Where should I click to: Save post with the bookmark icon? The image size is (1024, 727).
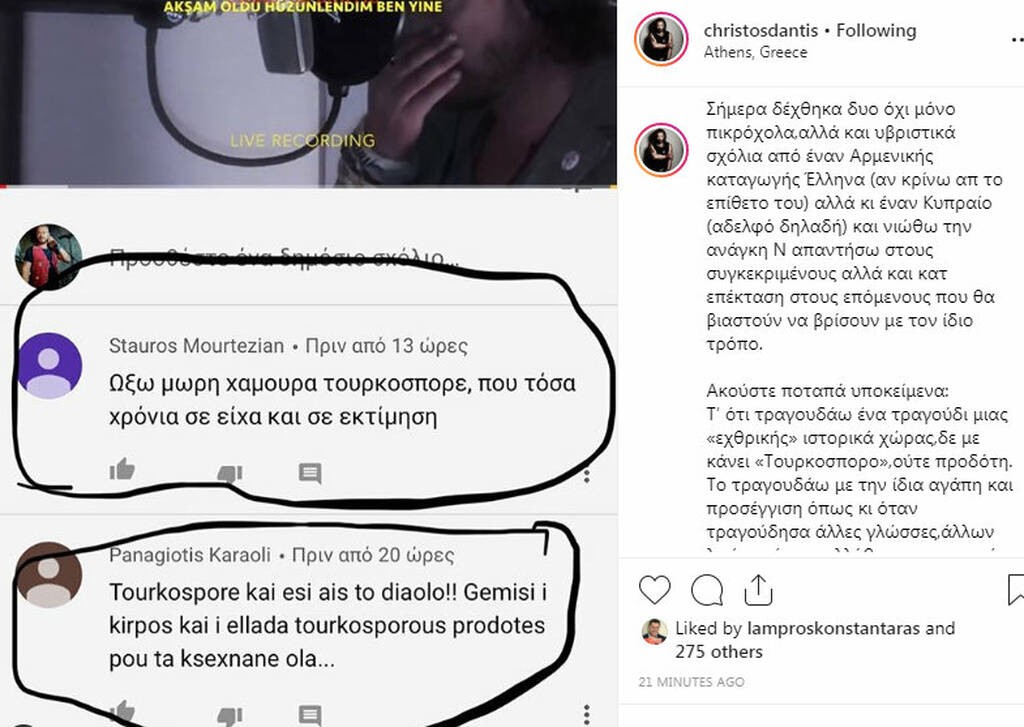[1016, 590]
